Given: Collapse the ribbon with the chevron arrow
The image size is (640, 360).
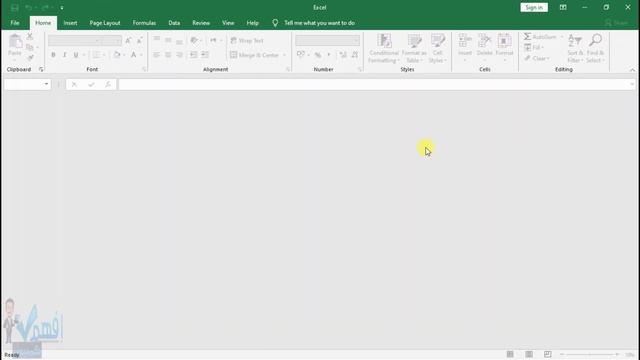Looking at the screenshot, I should pos(632,70).
